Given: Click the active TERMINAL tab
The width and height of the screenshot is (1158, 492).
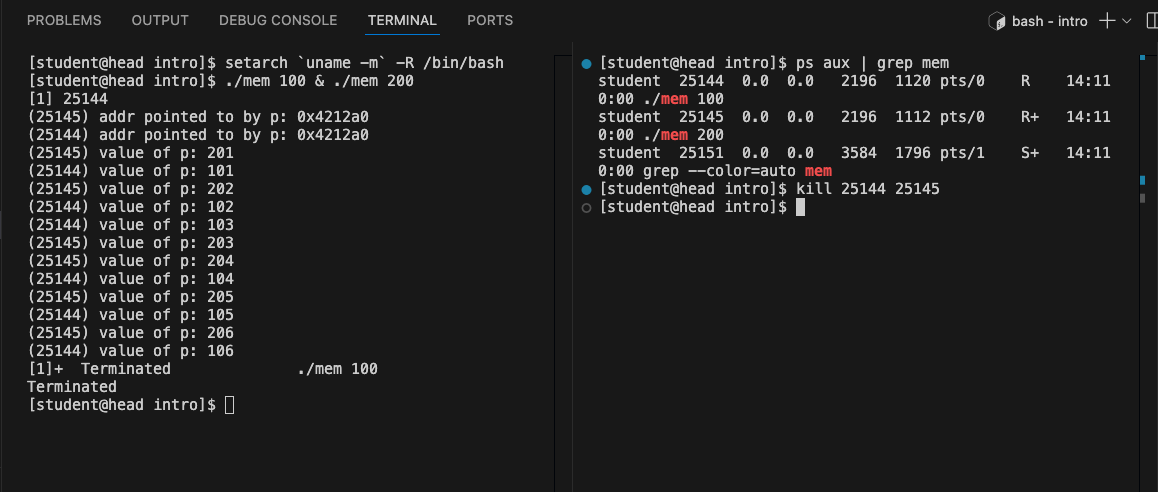Looking at the screenshot, I should coord(402,20).
